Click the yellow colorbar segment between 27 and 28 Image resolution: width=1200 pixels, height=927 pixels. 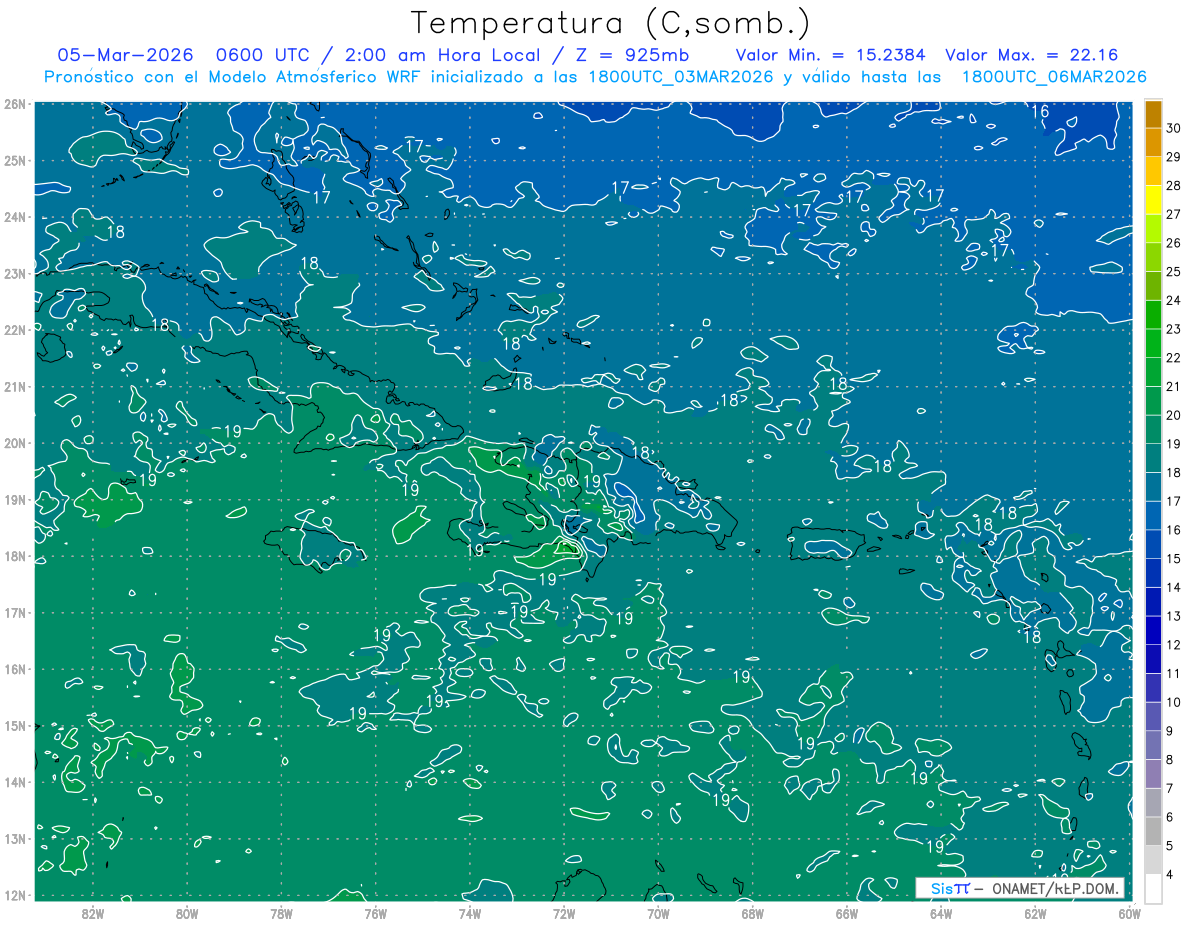click(1153, 200)
